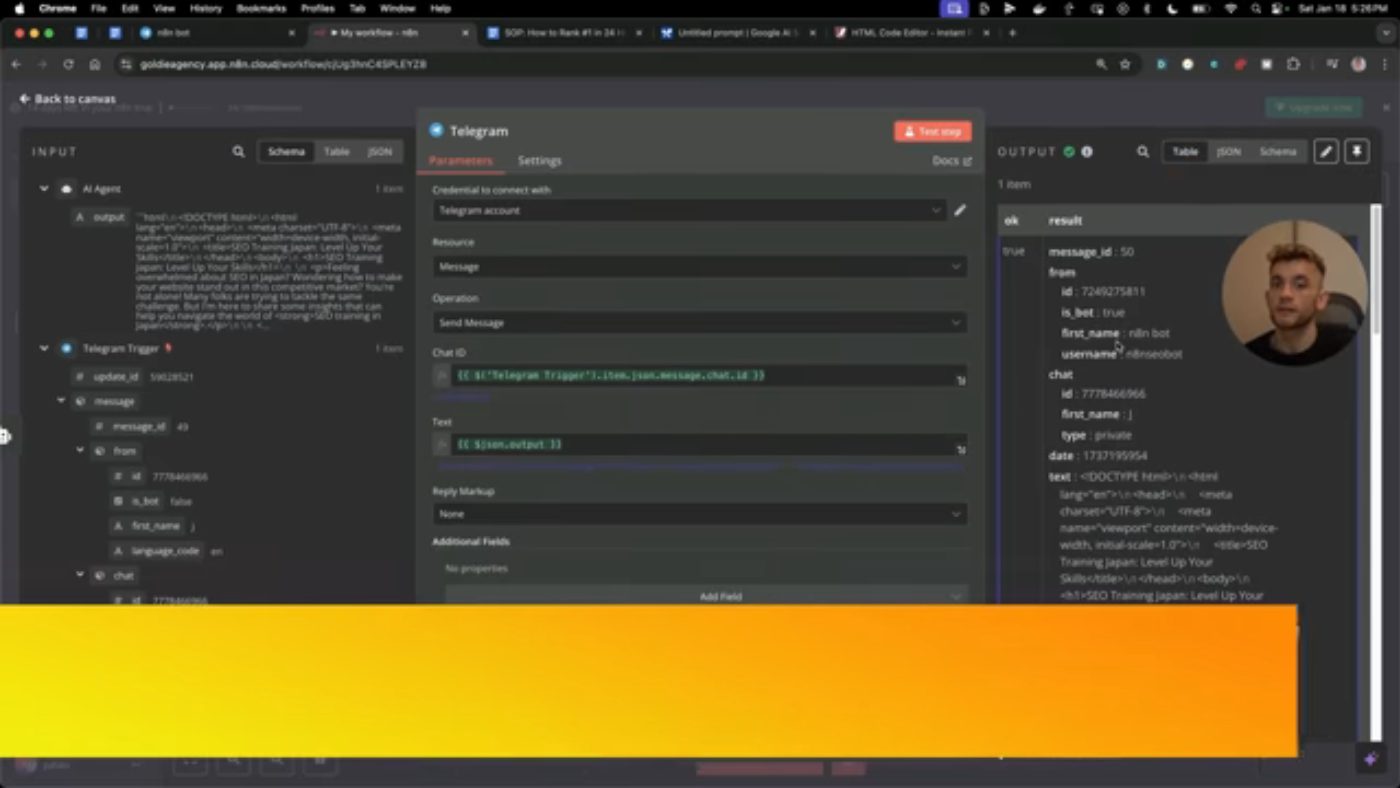
Task: Switch INPUT view to Schema
Action: tap(286, 152)
